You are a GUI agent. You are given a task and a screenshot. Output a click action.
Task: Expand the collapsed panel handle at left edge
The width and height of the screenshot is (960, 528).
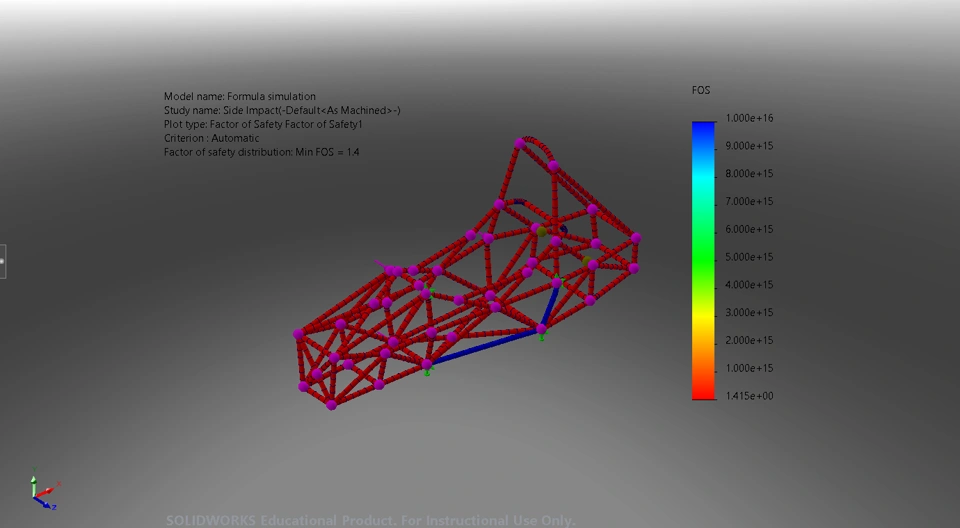(2, 262)
